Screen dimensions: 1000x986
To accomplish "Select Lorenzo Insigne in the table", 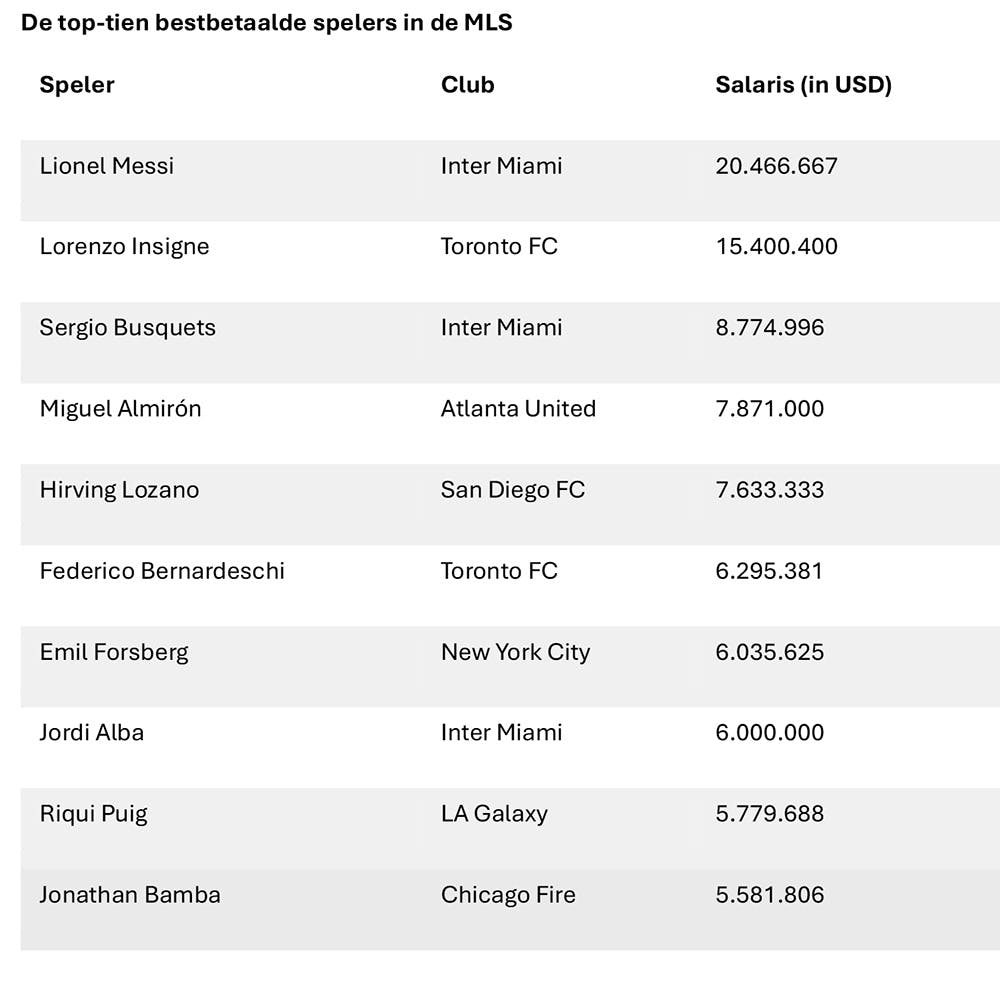I will [x=124, y=247].
